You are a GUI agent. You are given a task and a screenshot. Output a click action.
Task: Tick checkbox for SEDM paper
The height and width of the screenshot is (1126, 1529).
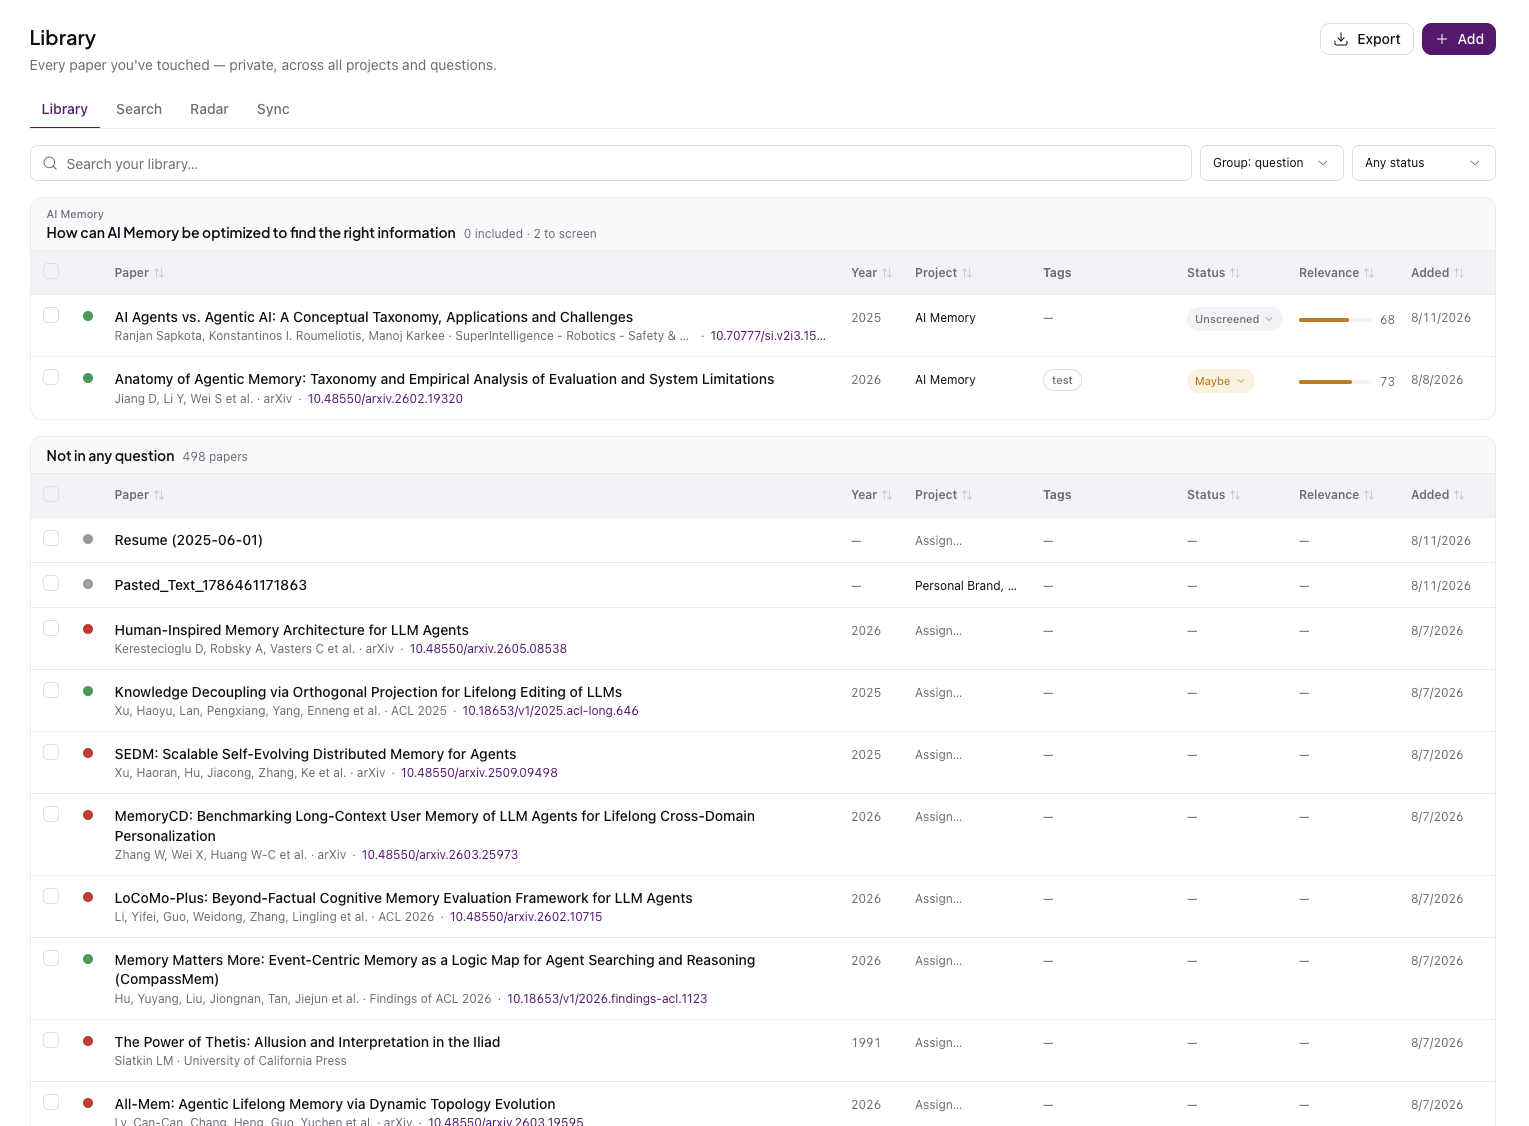click(x=51, y=752)
